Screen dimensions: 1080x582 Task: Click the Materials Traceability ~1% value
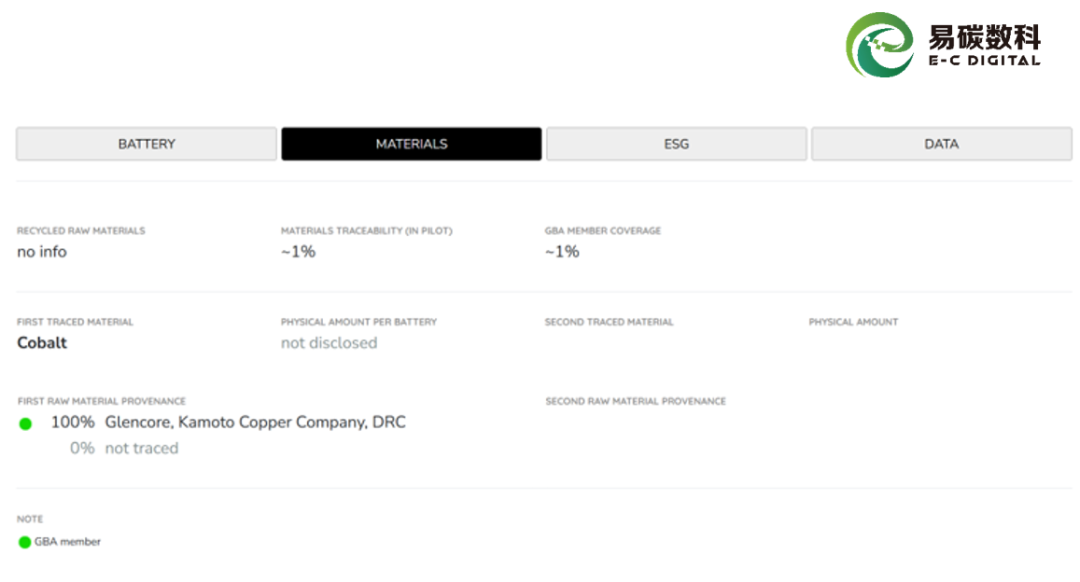(298, 252)
